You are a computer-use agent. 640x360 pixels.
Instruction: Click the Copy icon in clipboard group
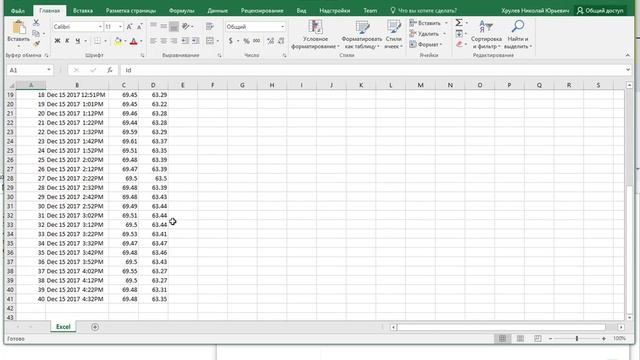(x=36, y=33)
